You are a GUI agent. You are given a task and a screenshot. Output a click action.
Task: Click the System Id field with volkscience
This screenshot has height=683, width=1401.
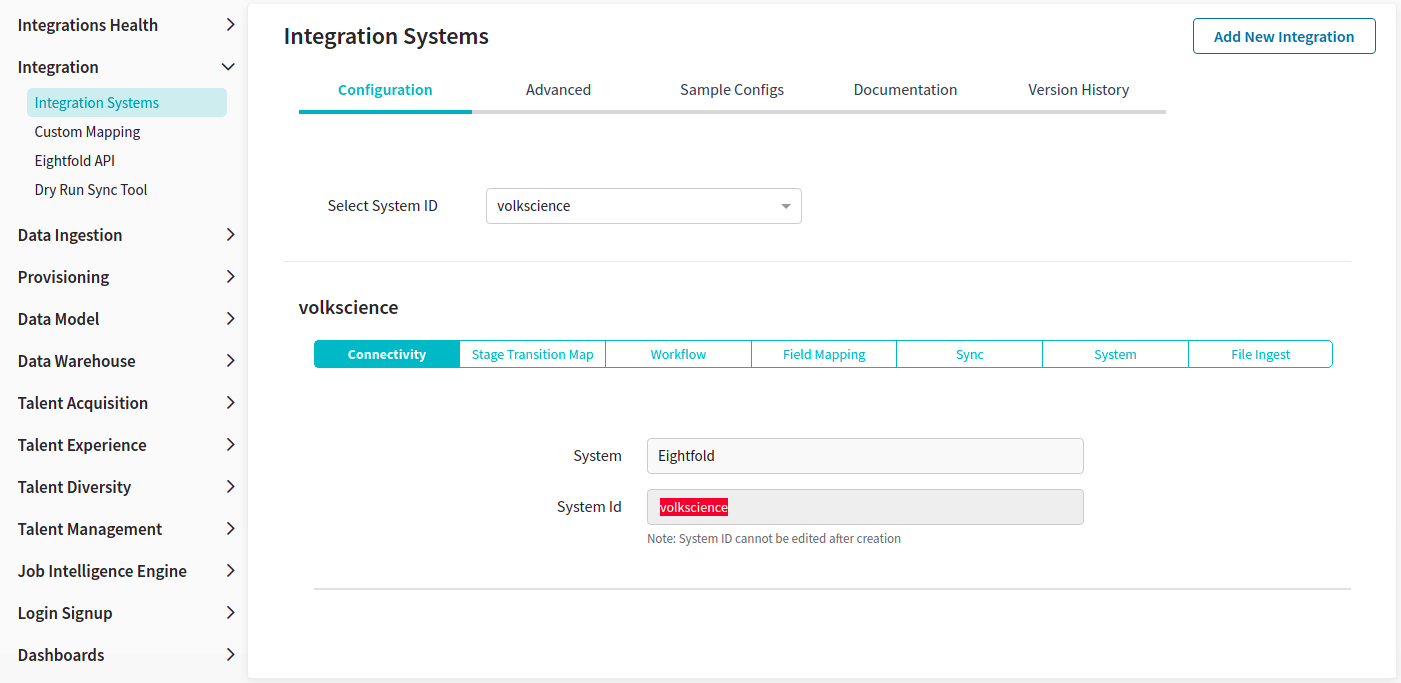click(865, 507)
